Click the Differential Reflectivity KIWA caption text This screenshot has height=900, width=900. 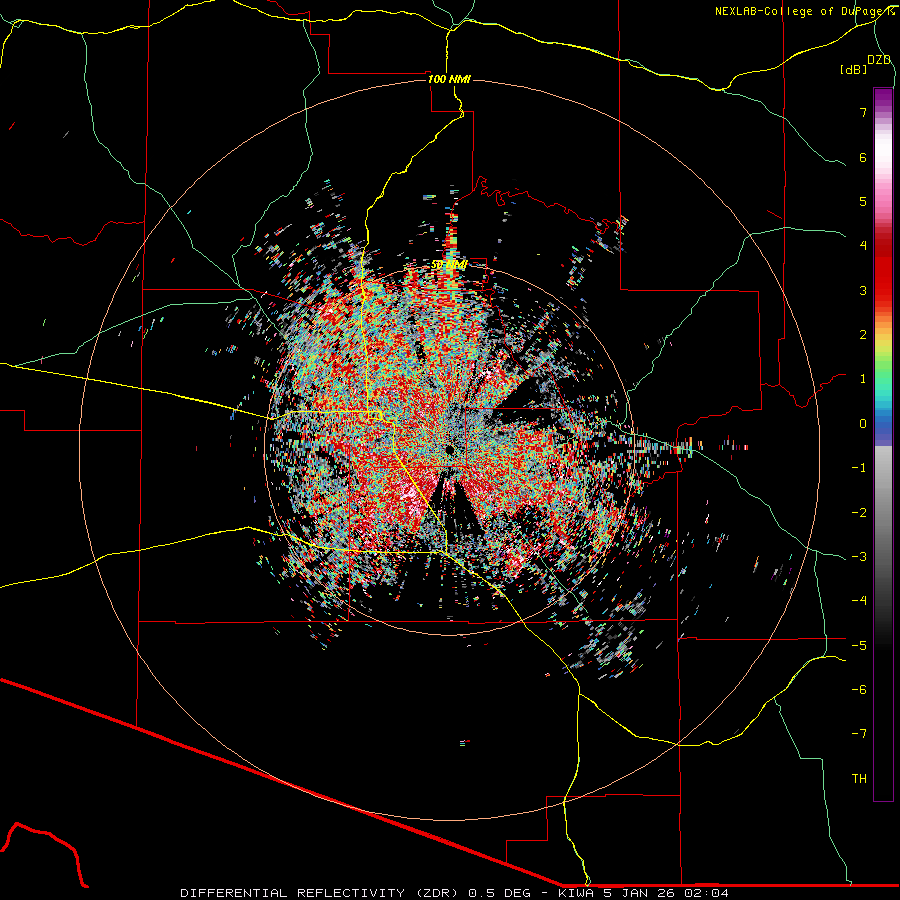click(x=455, y=893)
